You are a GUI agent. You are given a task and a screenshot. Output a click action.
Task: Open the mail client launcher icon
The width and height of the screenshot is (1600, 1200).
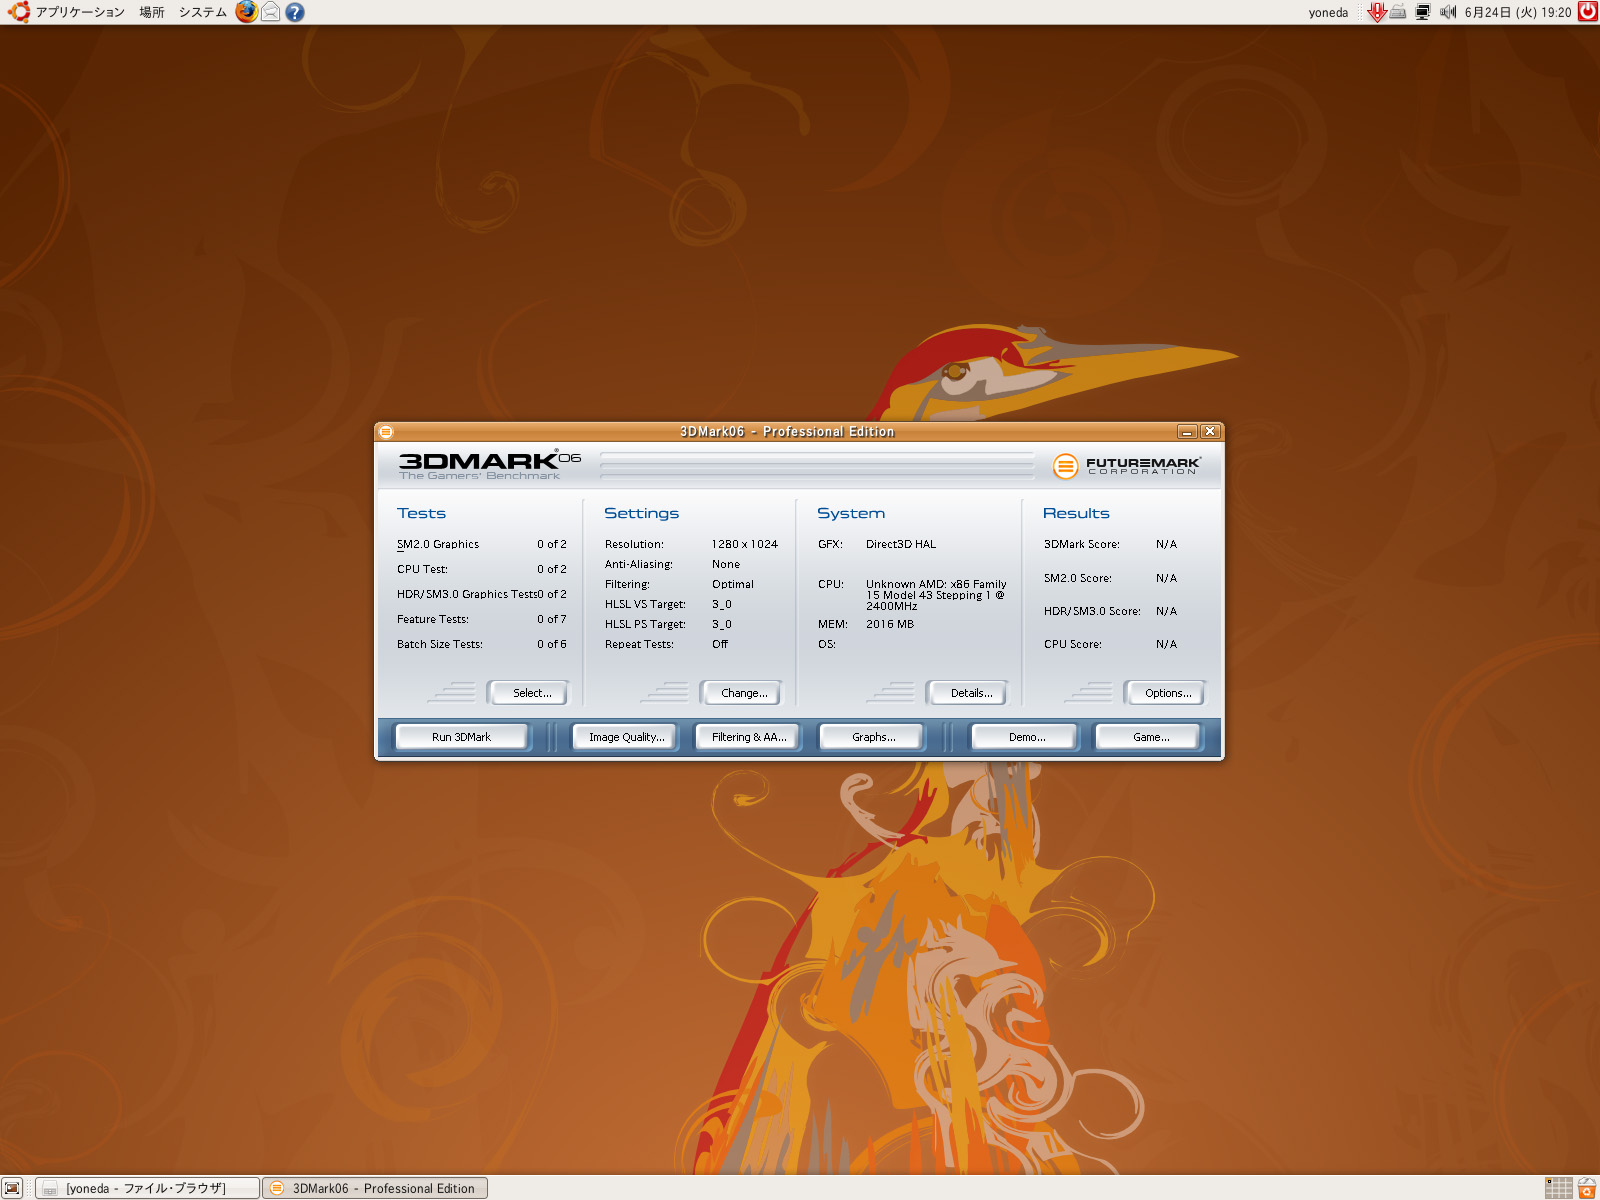click(x=270, y=12)
